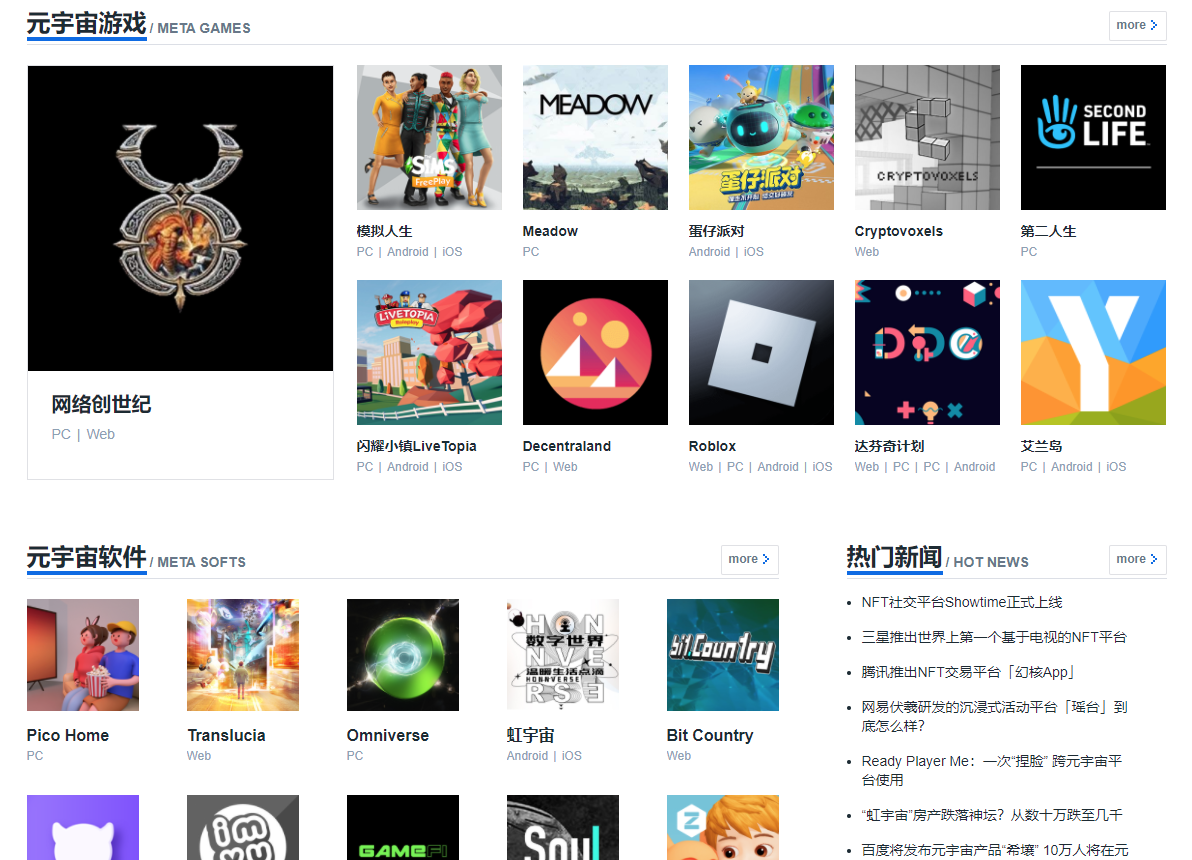
Task: Click the Second Life logo icon
Action: [x=1093, y=138]
